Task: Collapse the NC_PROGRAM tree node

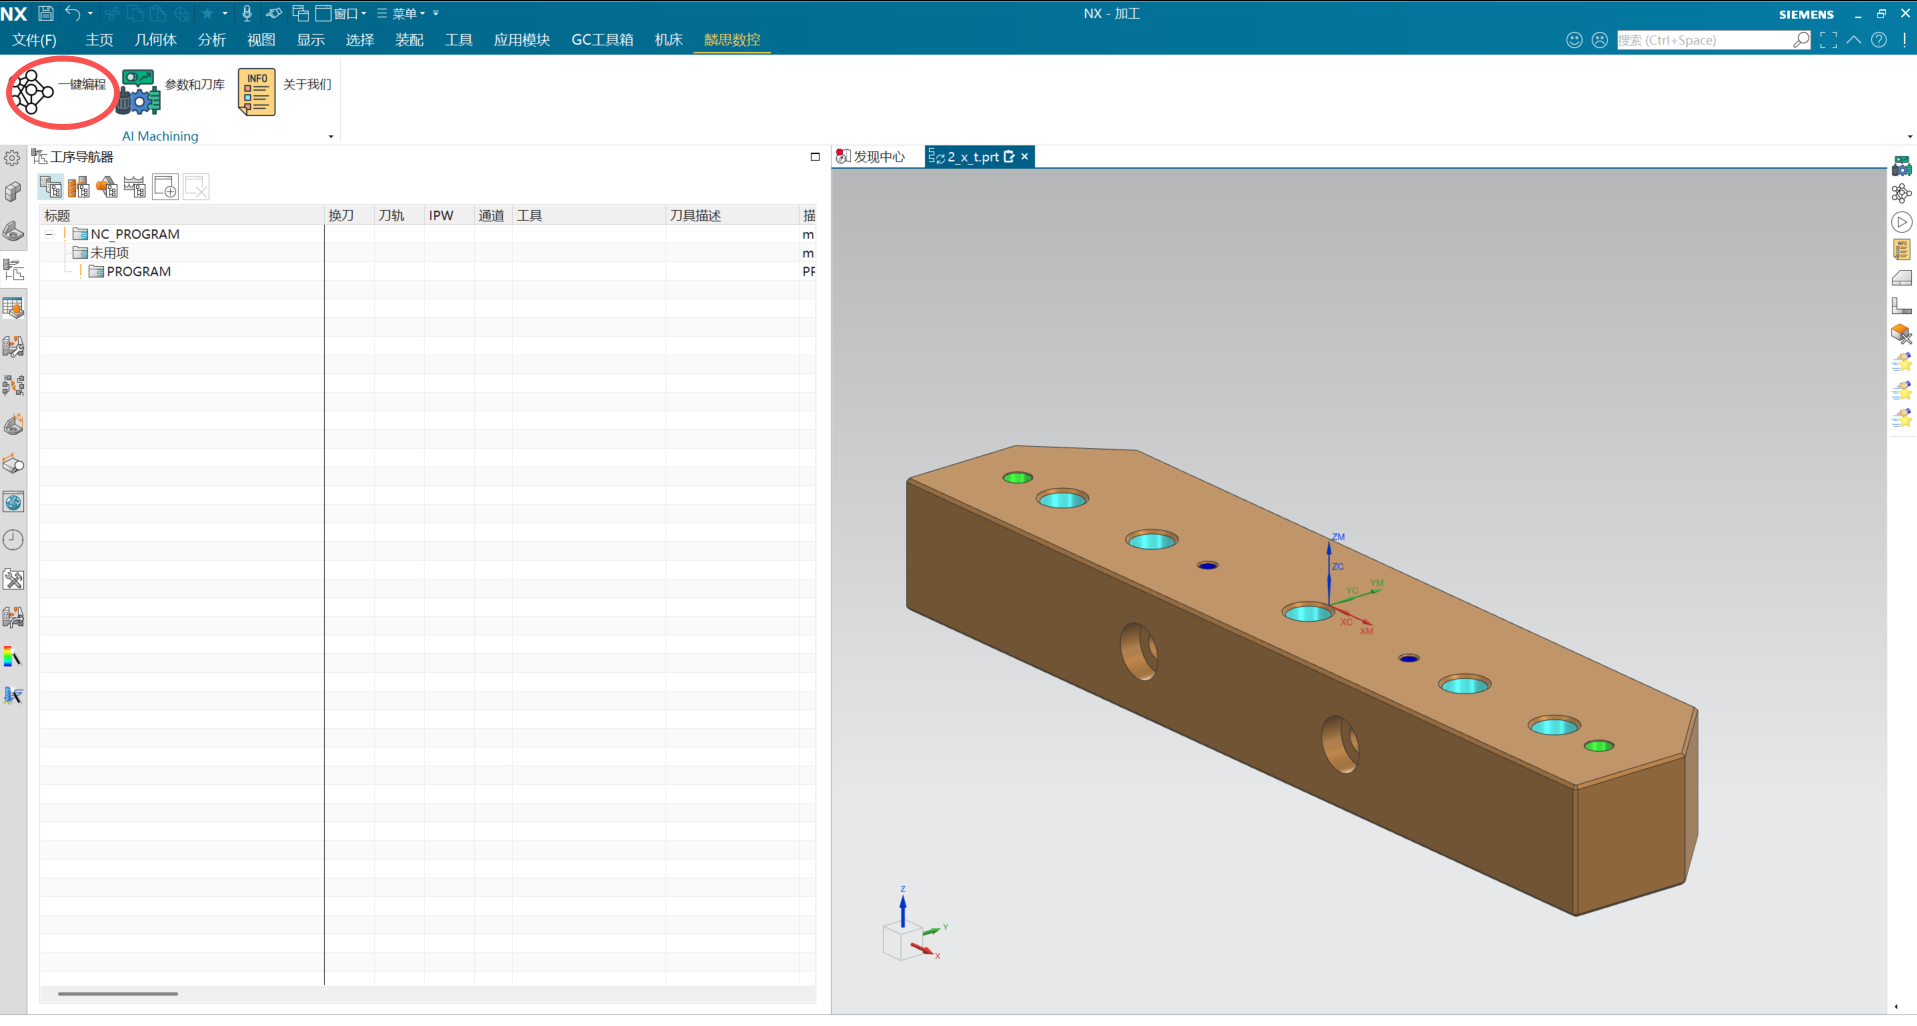Action: click(49, 234)
